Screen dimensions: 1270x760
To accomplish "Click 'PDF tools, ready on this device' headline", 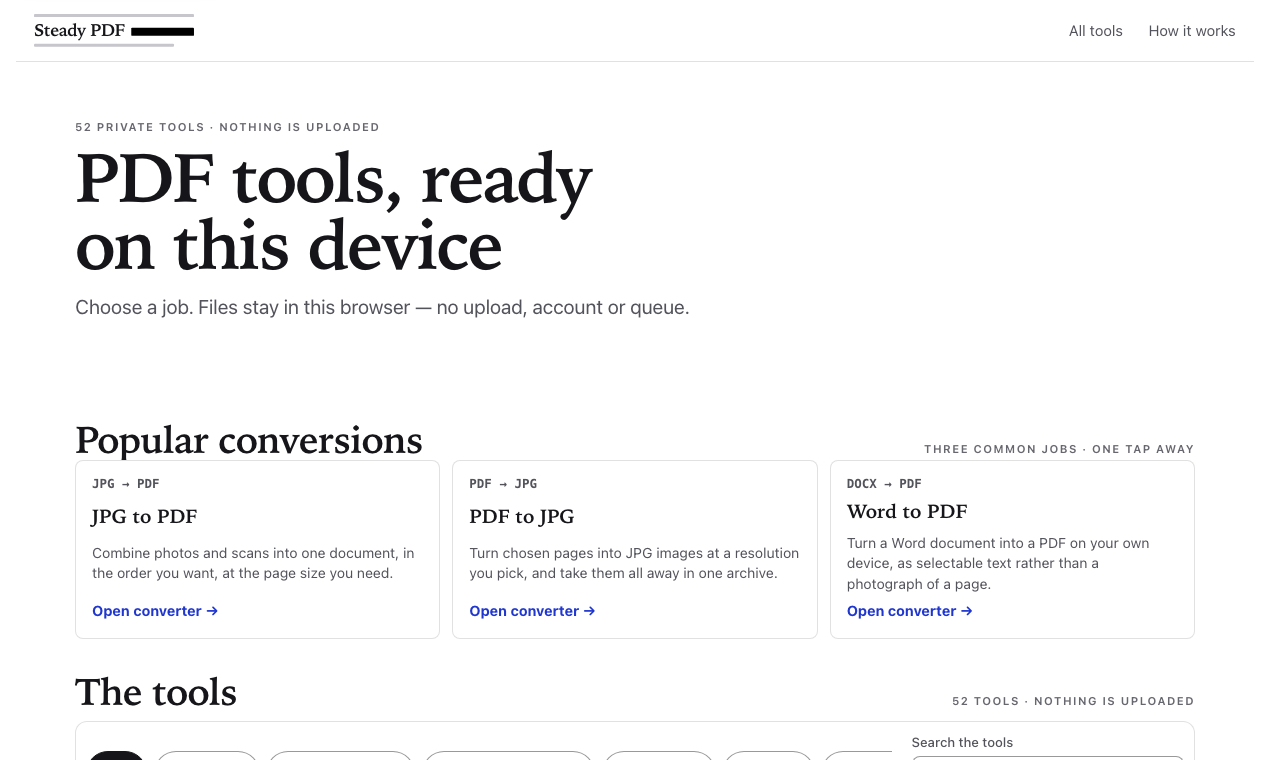I will pos(334,212).
